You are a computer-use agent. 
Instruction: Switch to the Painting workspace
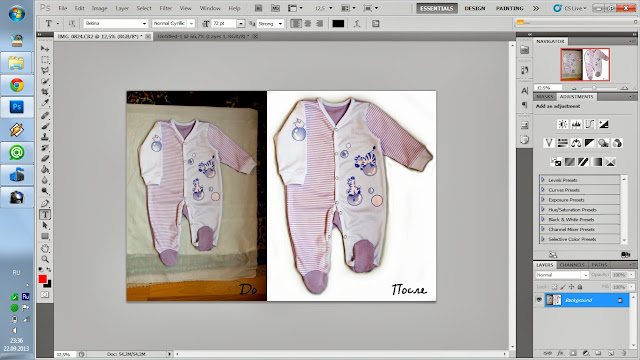pos(509,8)
